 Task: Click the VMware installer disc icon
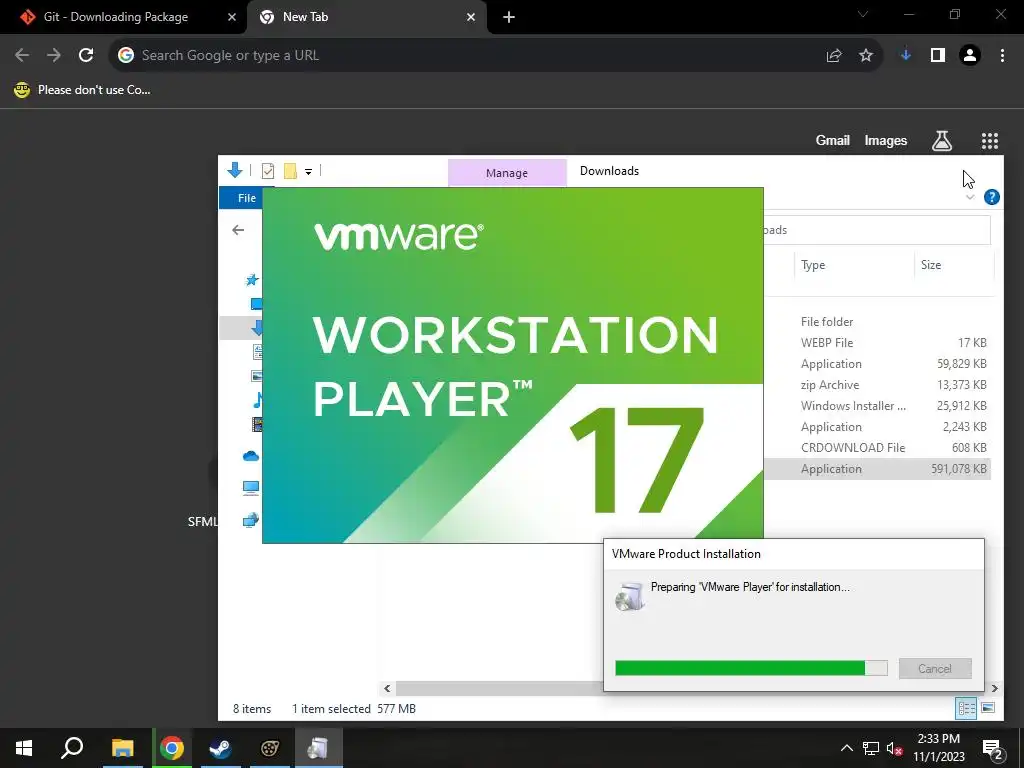point(630,596)
